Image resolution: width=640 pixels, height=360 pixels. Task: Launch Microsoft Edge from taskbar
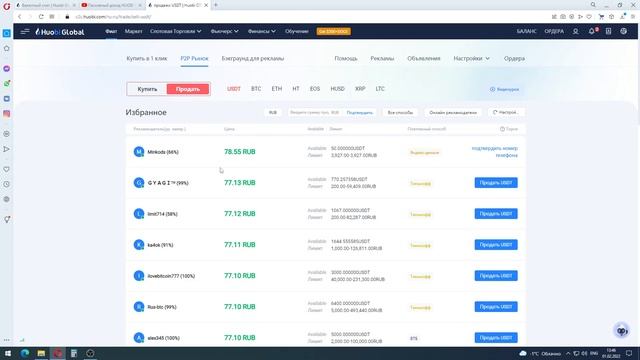click(x=24, y=353)
